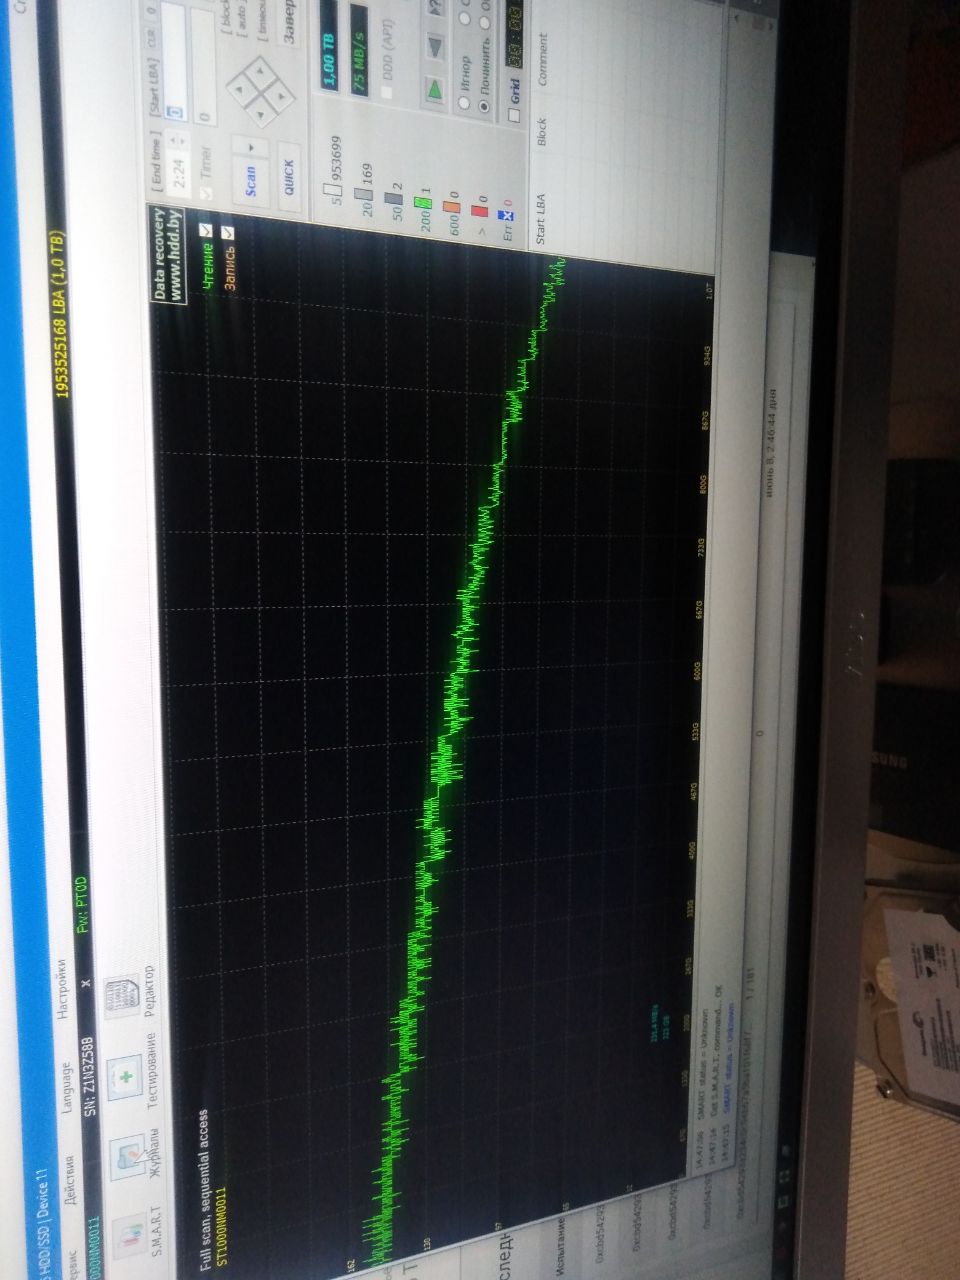Viewport: 960px width, 1280px height.
Task: Open the Действия menu
Action: pyautogui.click(x=70, y=1178)
